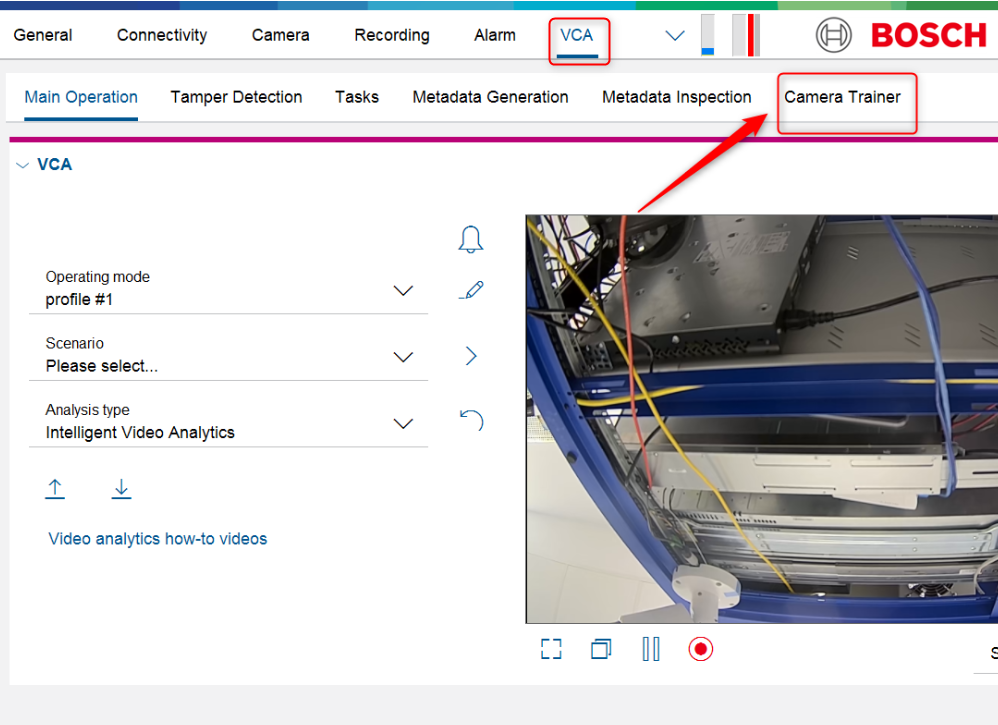This screenshot has width=998, height=725.
Task: Switch to the Camera Trainer tab
Action: [x=842, y=97]
